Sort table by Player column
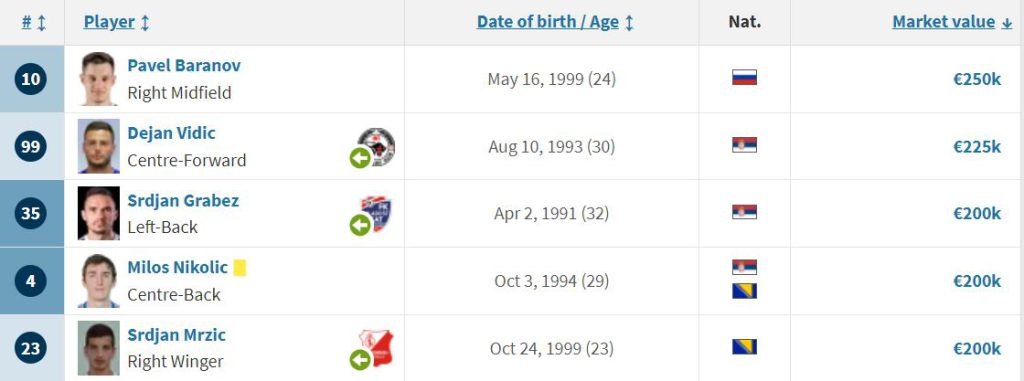1024x381 pixels. (117, 22)
